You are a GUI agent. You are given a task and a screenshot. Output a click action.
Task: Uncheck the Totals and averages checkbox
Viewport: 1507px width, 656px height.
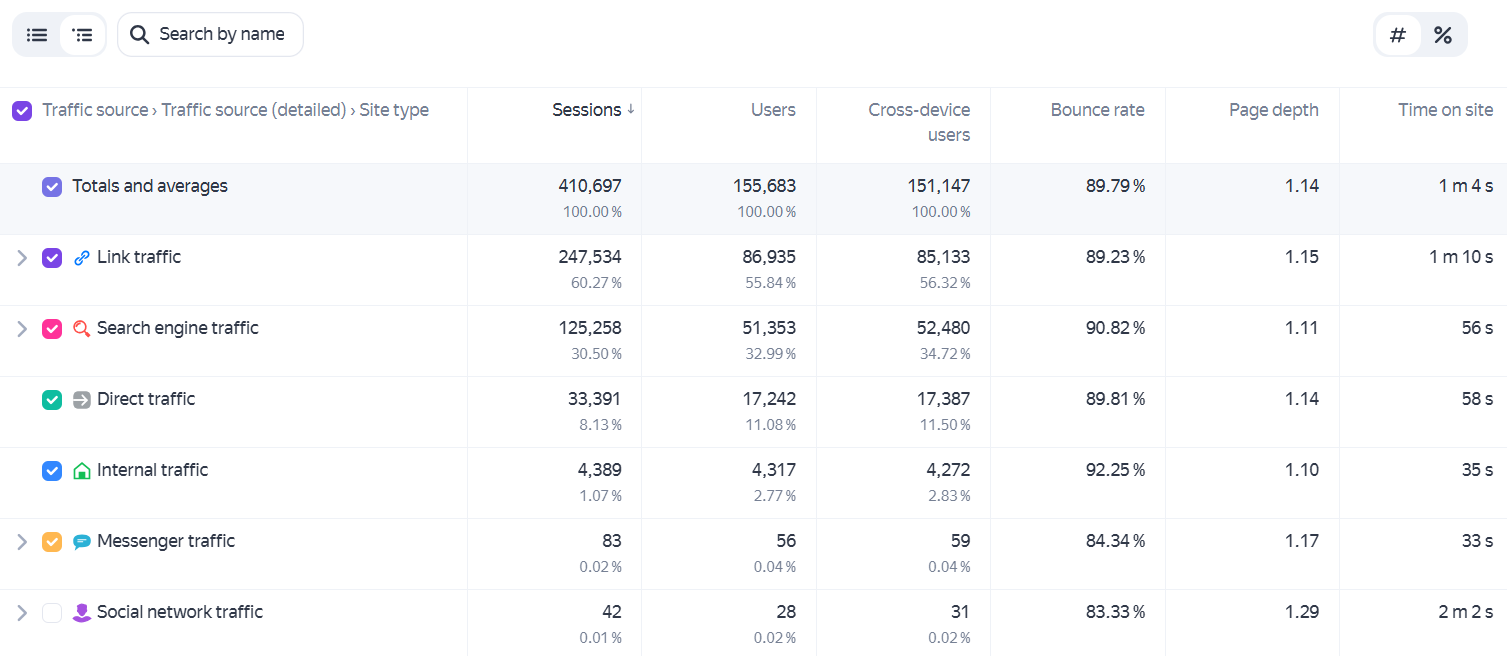[52, 187]
